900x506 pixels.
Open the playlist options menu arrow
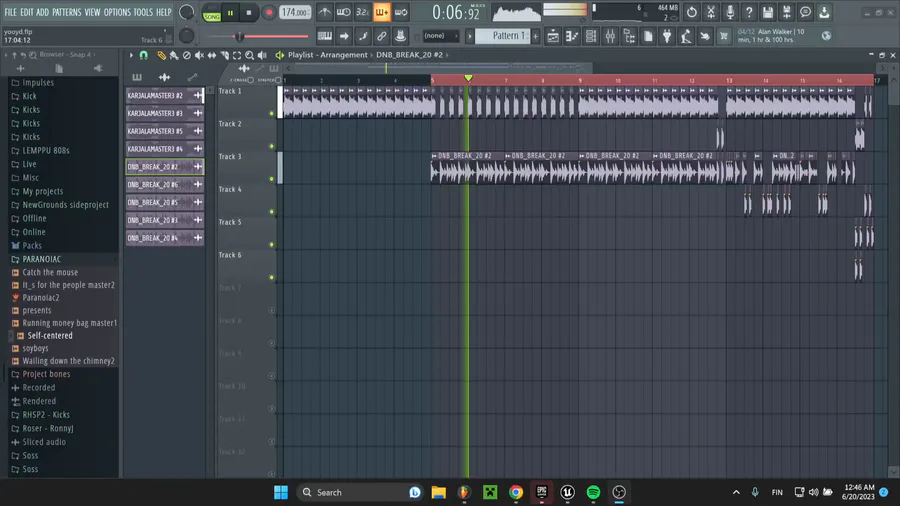131,55
